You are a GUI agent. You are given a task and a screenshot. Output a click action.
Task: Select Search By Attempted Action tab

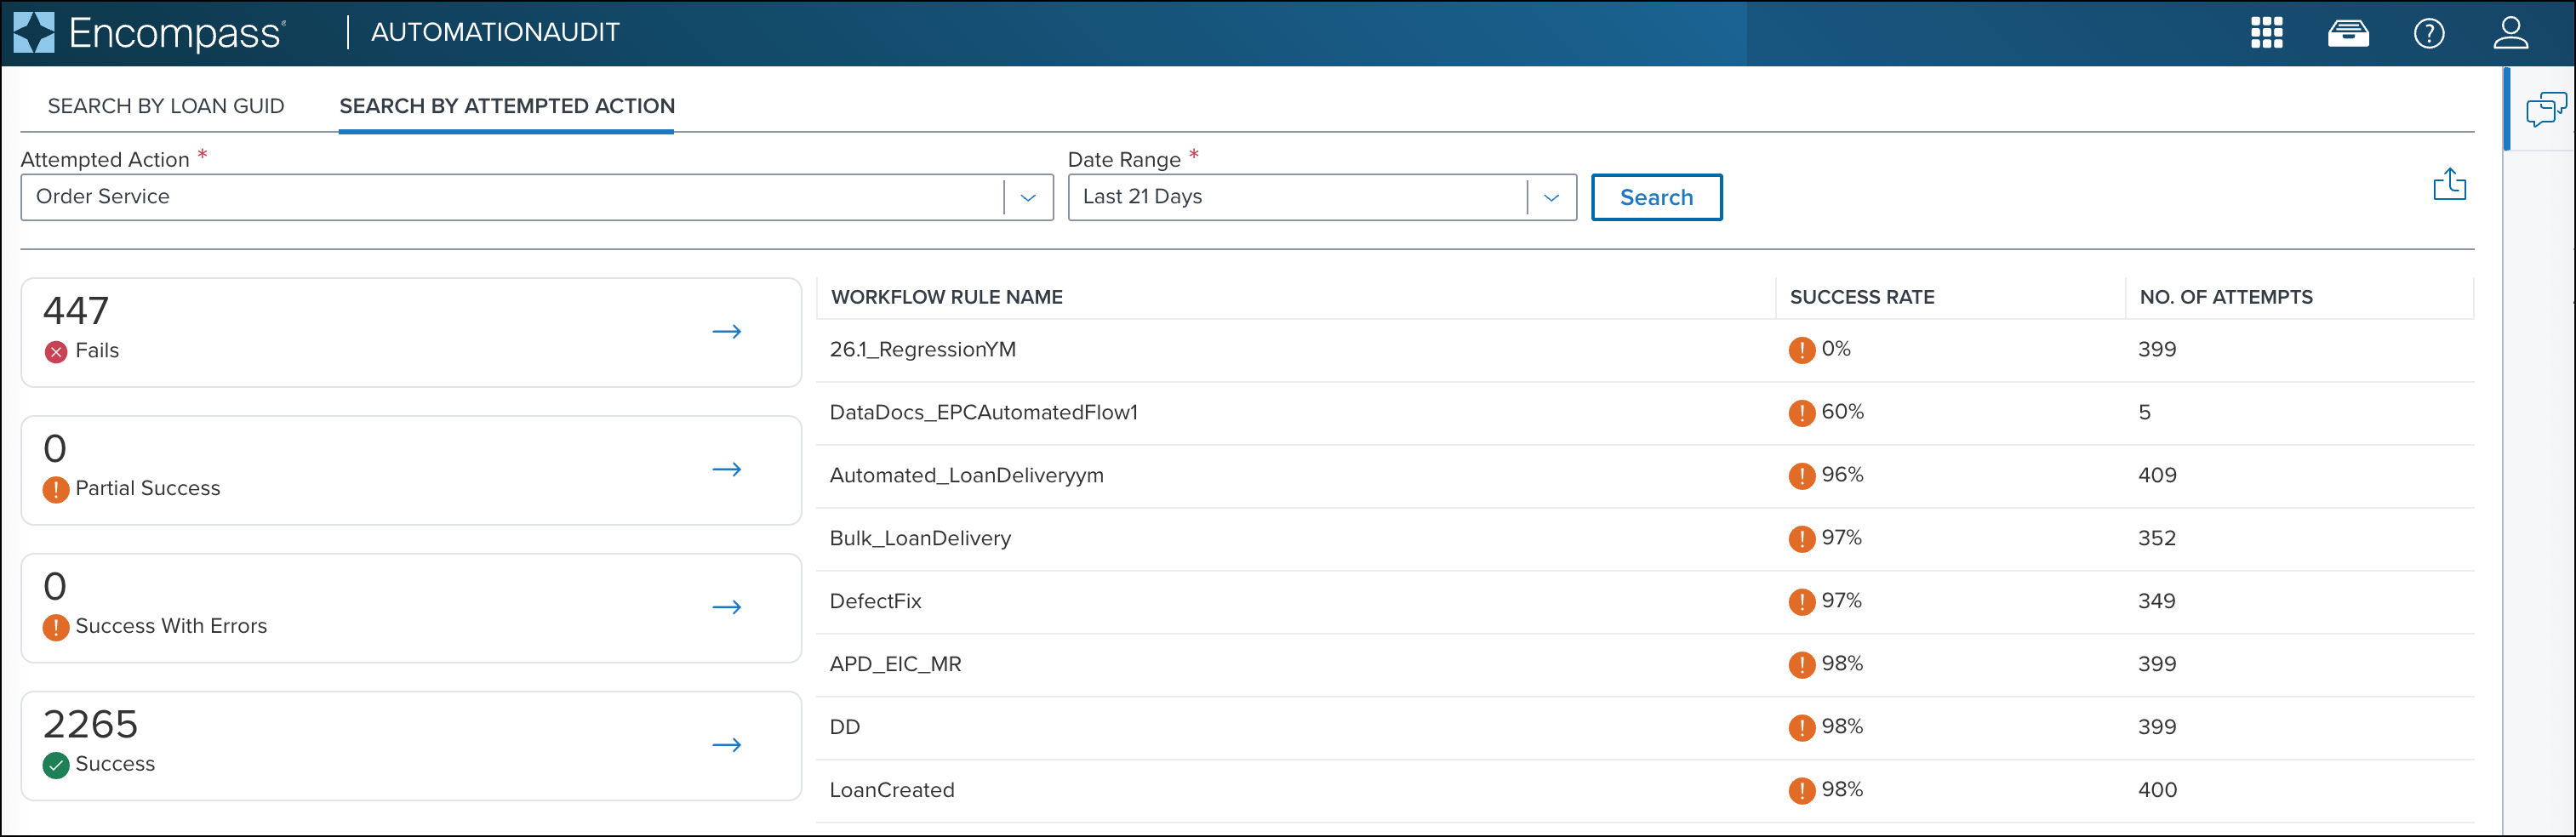(507, 106)
